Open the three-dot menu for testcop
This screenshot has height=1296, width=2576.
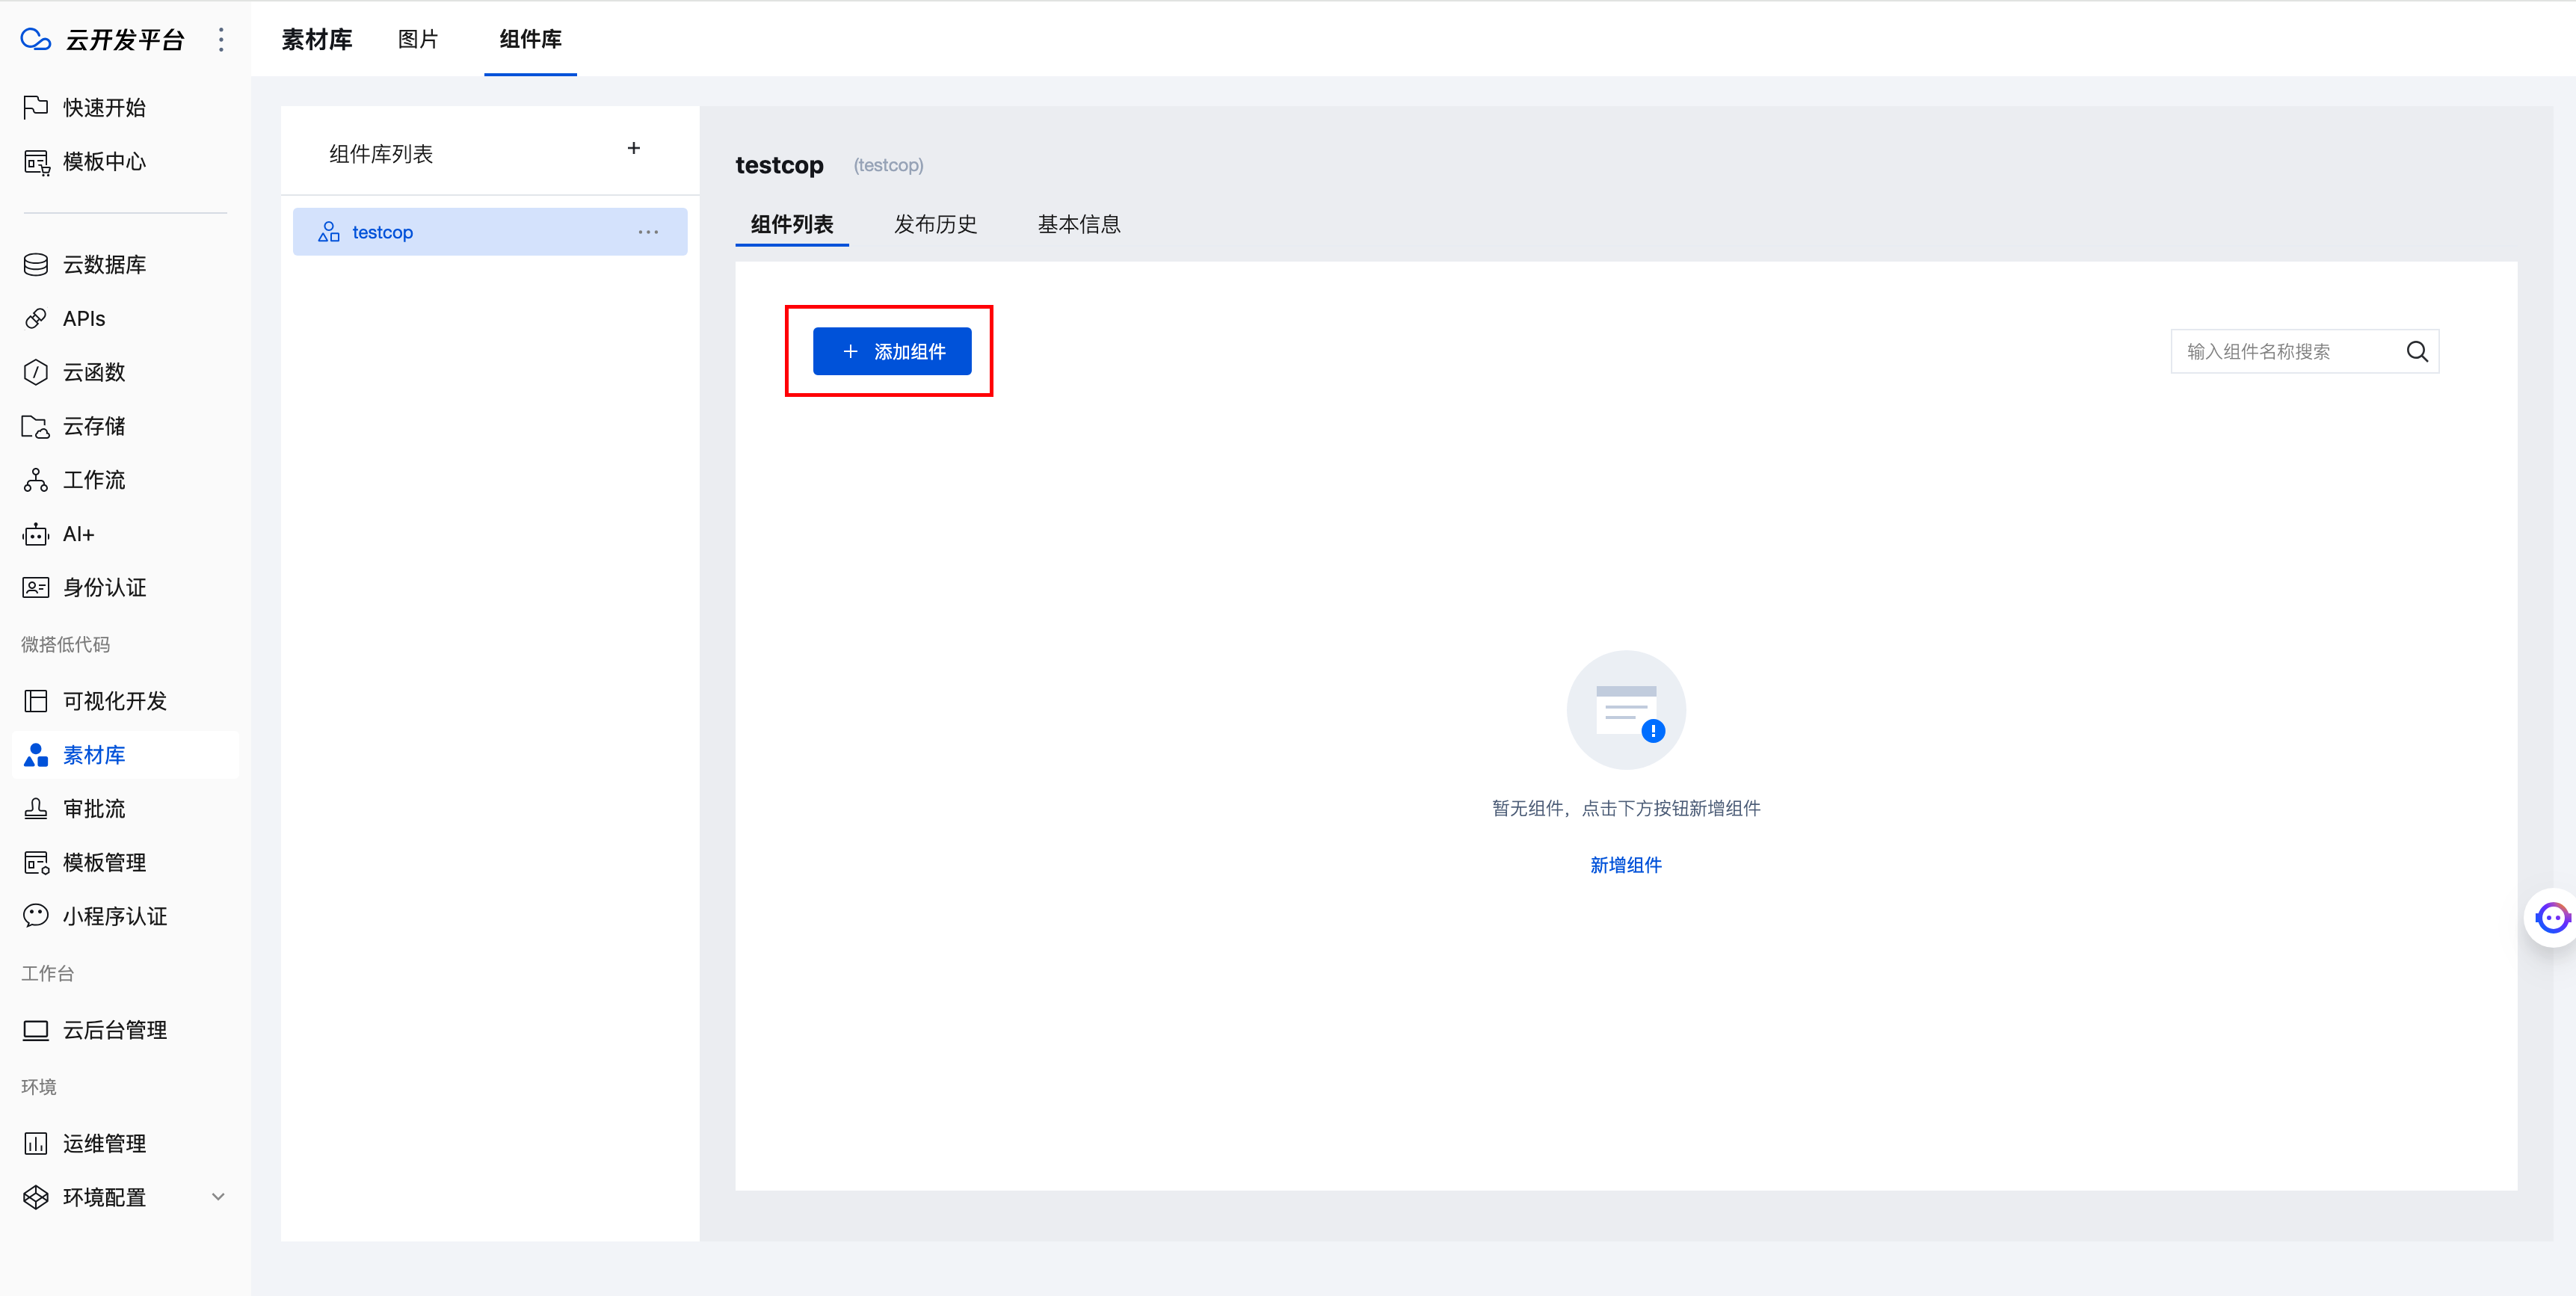click(x=648, y=232)
